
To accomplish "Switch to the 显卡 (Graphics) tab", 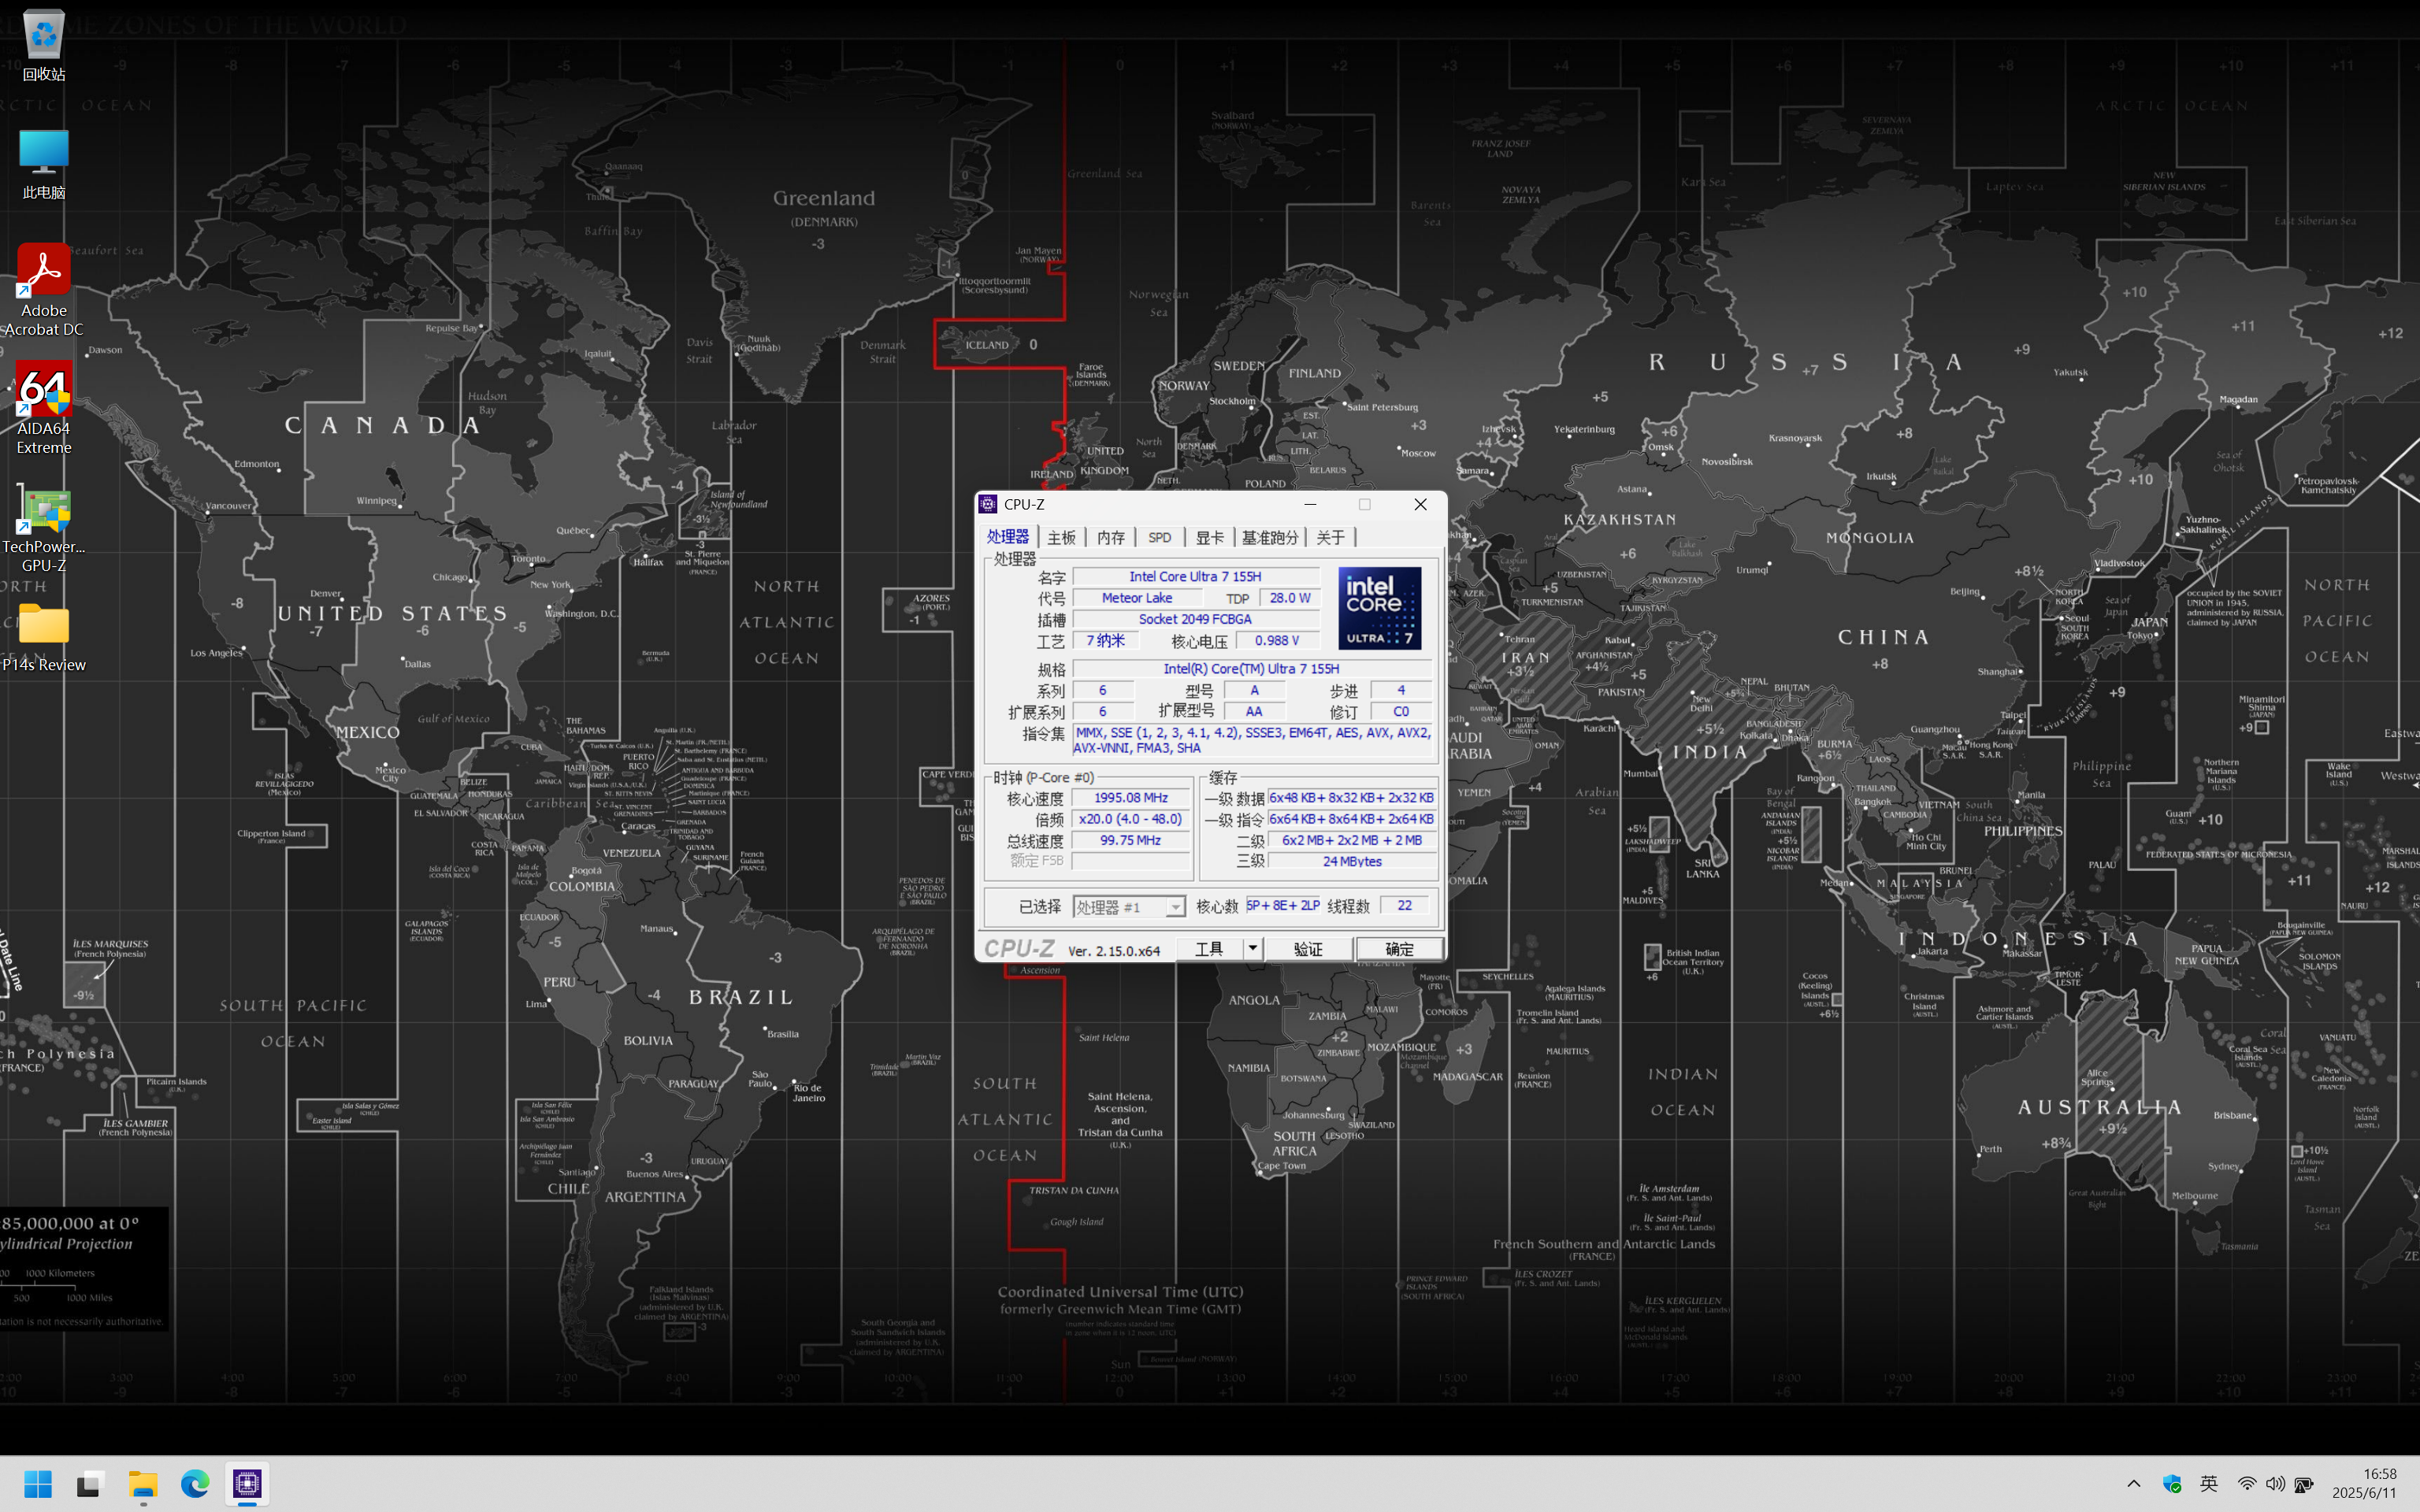I will pos(1210,538).
